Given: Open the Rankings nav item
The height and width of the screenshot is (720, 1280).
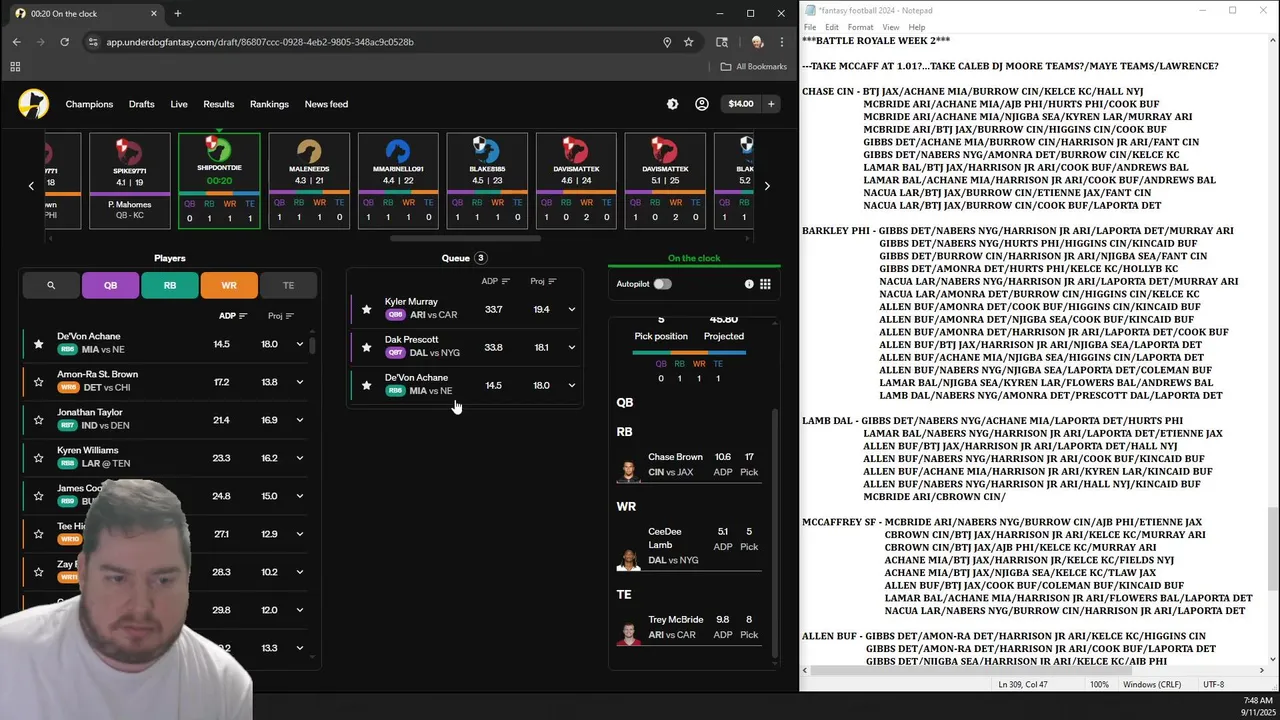Looking at the screenshot, I should 269,104.
